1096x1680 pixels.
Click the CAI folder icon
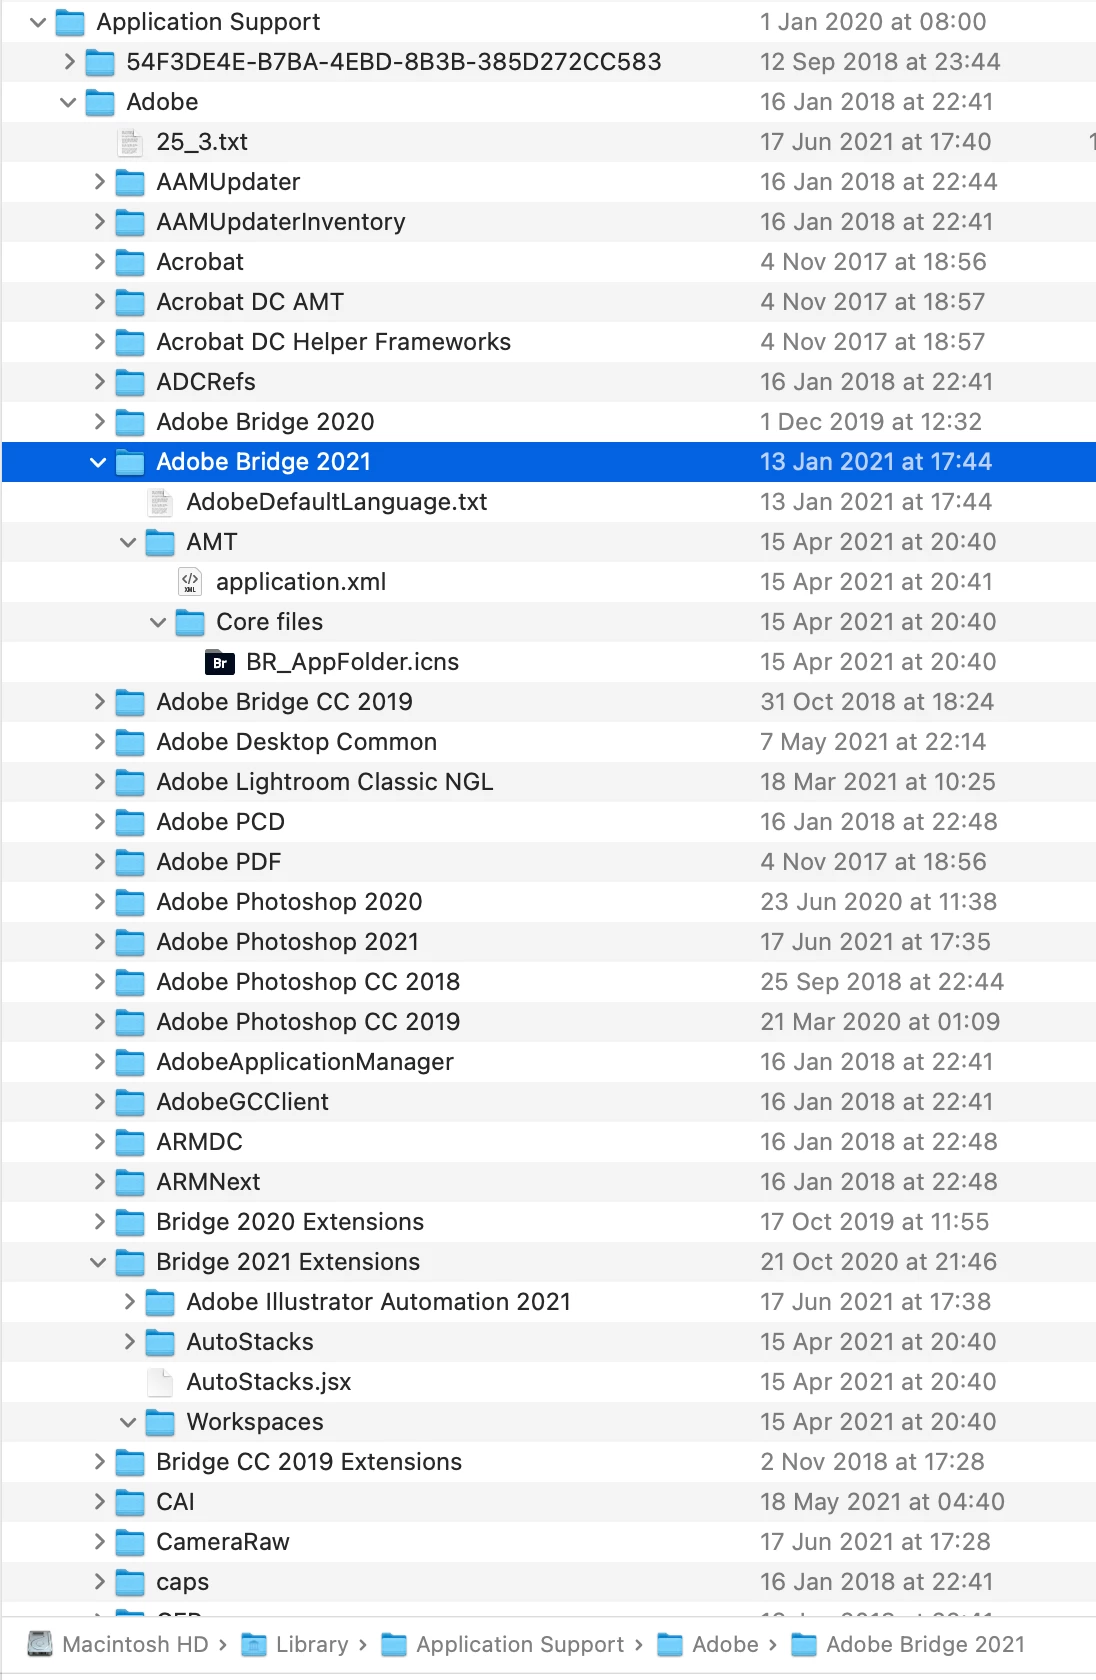(x=130, y=1502)
